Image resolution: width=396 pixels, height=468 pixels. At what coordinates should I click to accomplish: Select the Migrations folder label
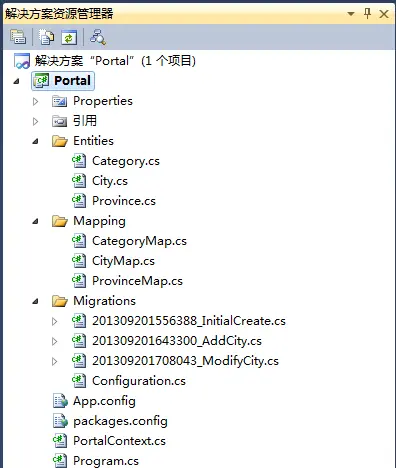pyautogui.click(x=104, y=301)
